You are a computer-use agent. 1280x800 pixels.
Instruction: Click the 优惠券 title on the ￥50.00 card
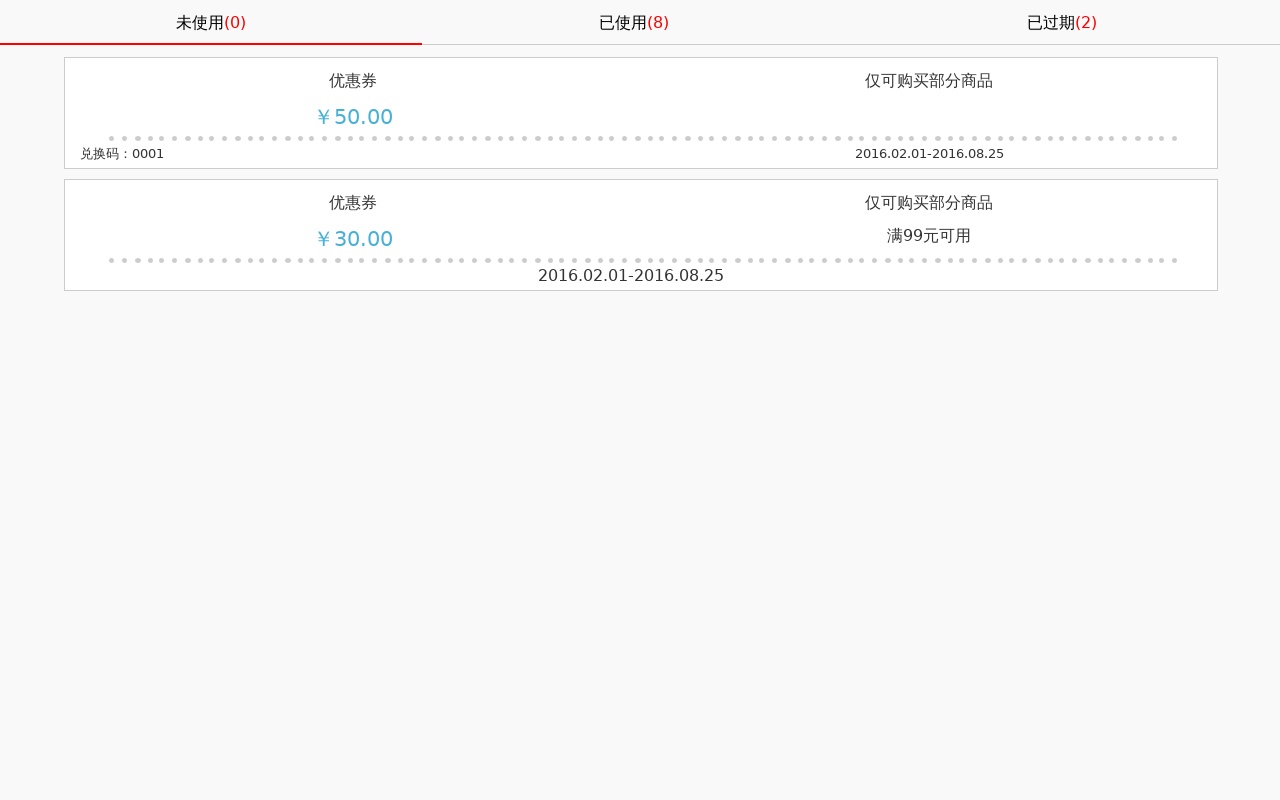[x=353, y=81]
